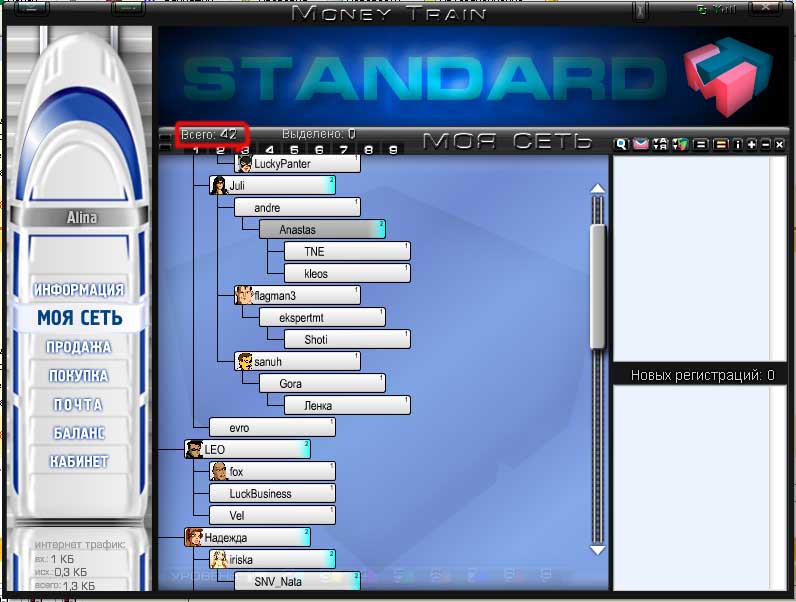Screen dimensions: 796x602
Task: Click the sort by color icon
Action: pyautogui.click(x=679, y=144)
